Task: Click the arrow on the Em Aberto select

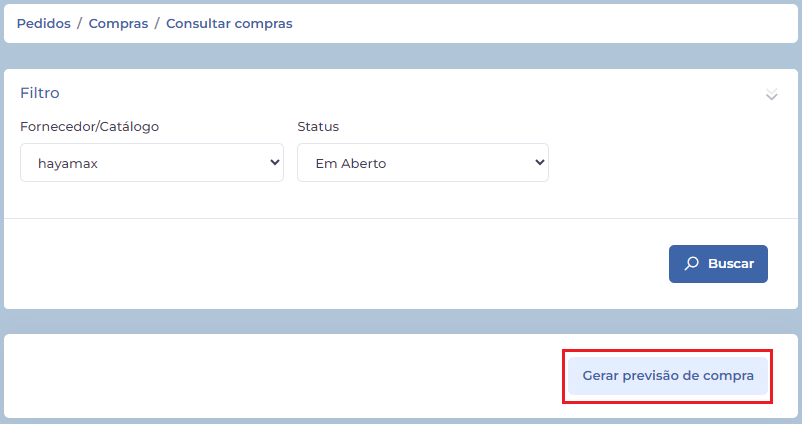Action: pyautogui.click(x=540, y=162)
